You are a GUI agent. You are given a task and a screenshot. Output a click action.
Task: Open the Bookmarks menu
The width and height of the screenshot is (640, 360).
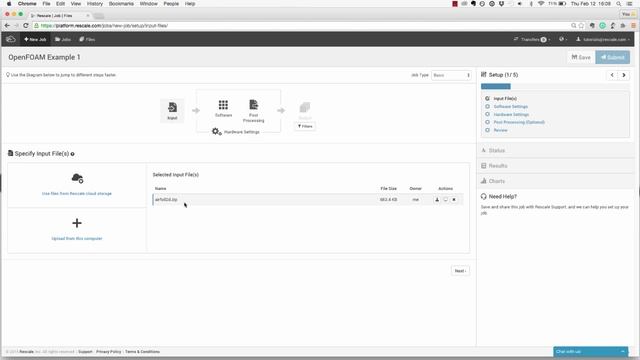121,4
